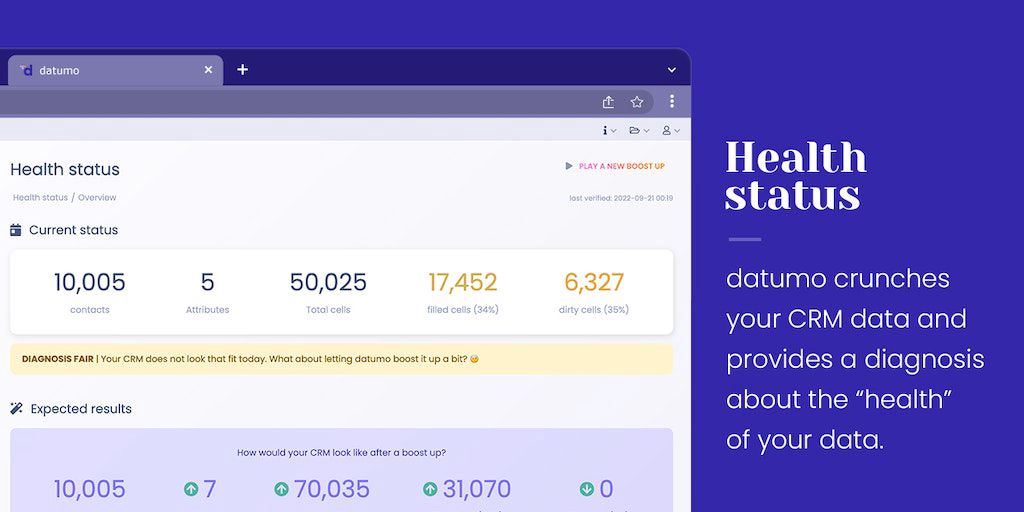Screen dimensions: 1024x512
Task: Open a new browser tab
Action: pyautogui.click(x=242, y=70)
